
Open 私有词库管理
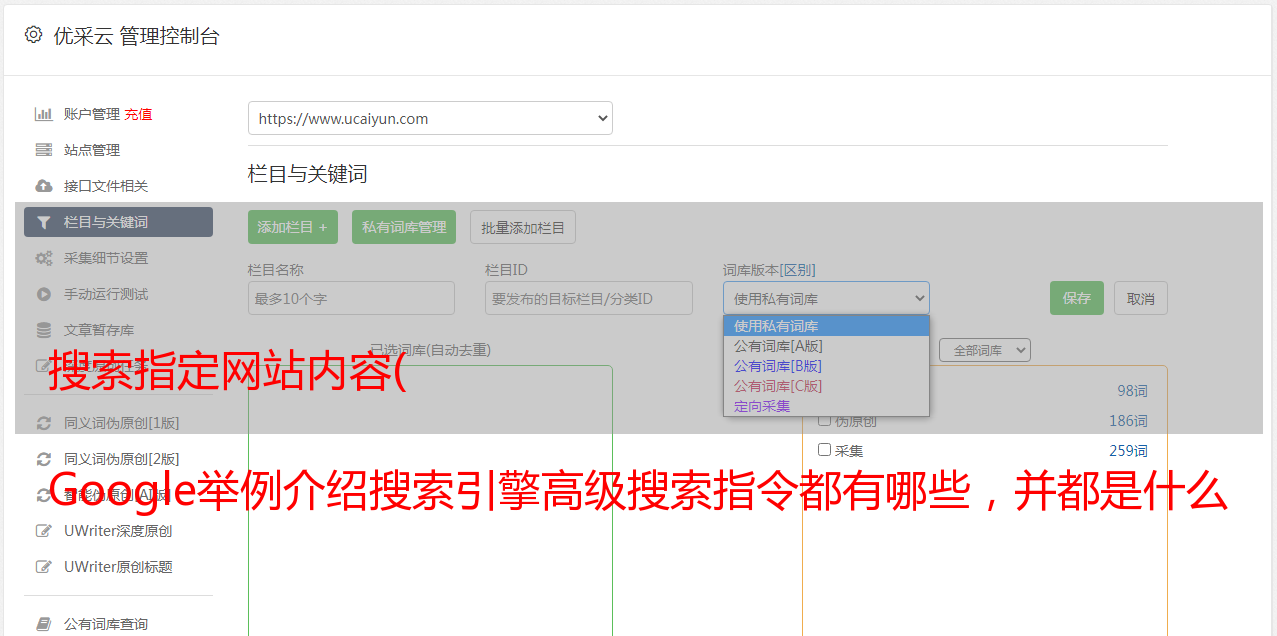point(404,227)
